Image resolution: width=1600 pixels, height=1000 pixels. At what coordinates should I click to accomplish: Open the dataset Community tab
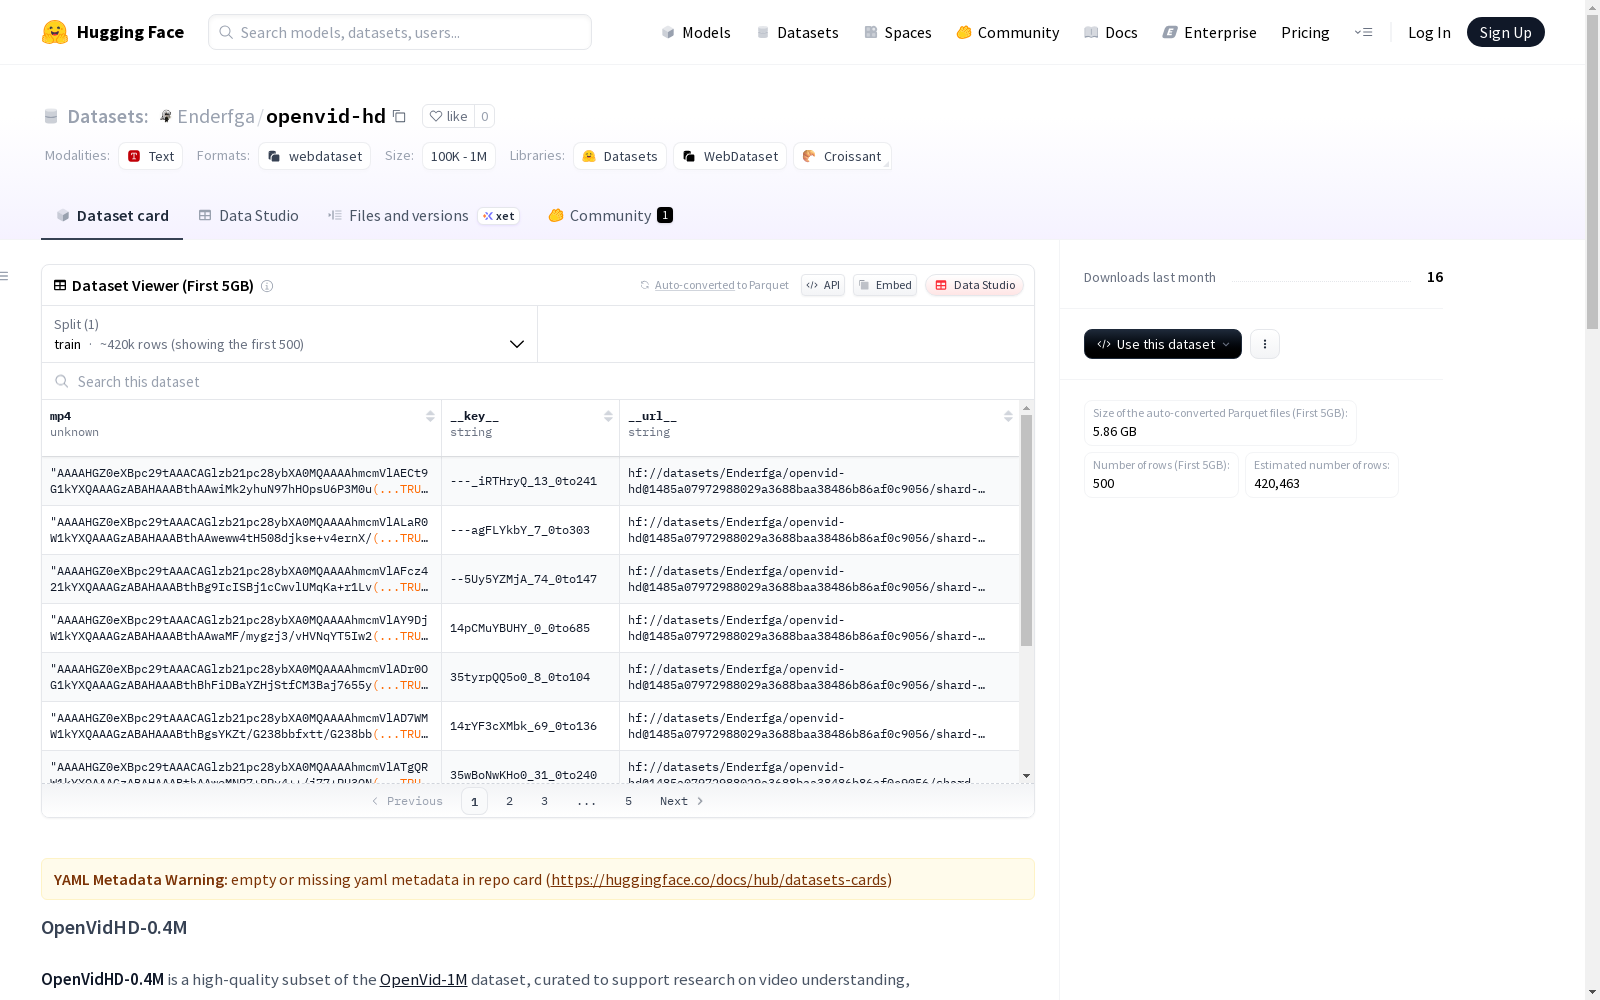[x=610, y=215]
